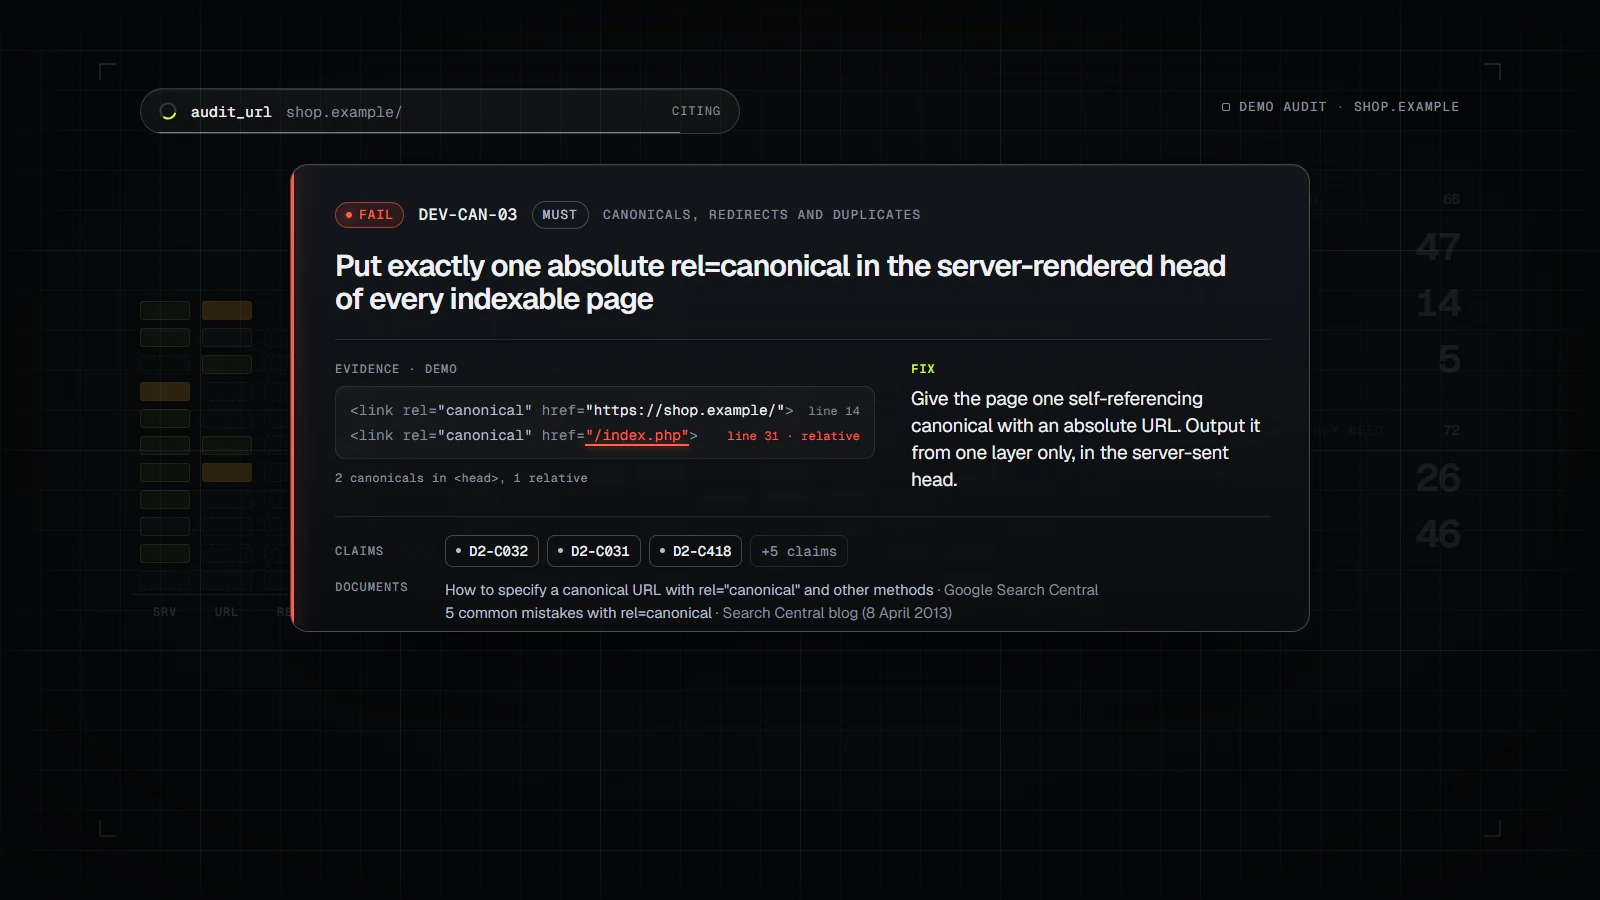Click the Canonicals, Redirects and Duplicates category

(x=761, y=215)
